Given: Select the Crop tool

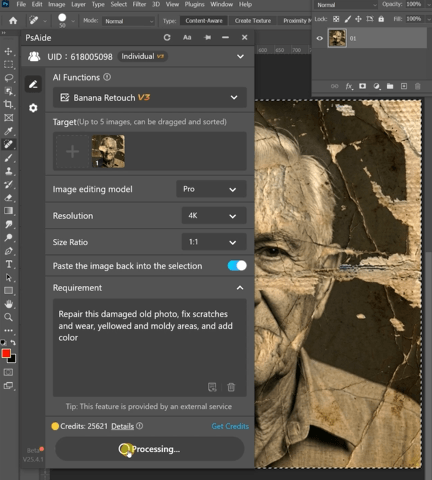Looking at the screenshot, I should (x=8, y=104).
